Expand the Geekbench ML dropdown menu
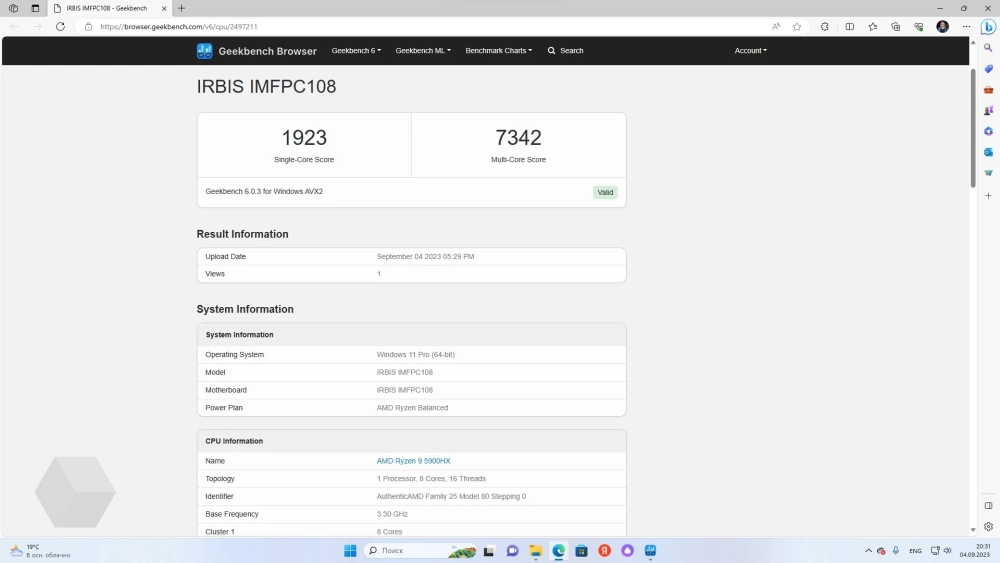Image resolution: width=1000 pixels, height=563 pixels. (x=422, y=51)
